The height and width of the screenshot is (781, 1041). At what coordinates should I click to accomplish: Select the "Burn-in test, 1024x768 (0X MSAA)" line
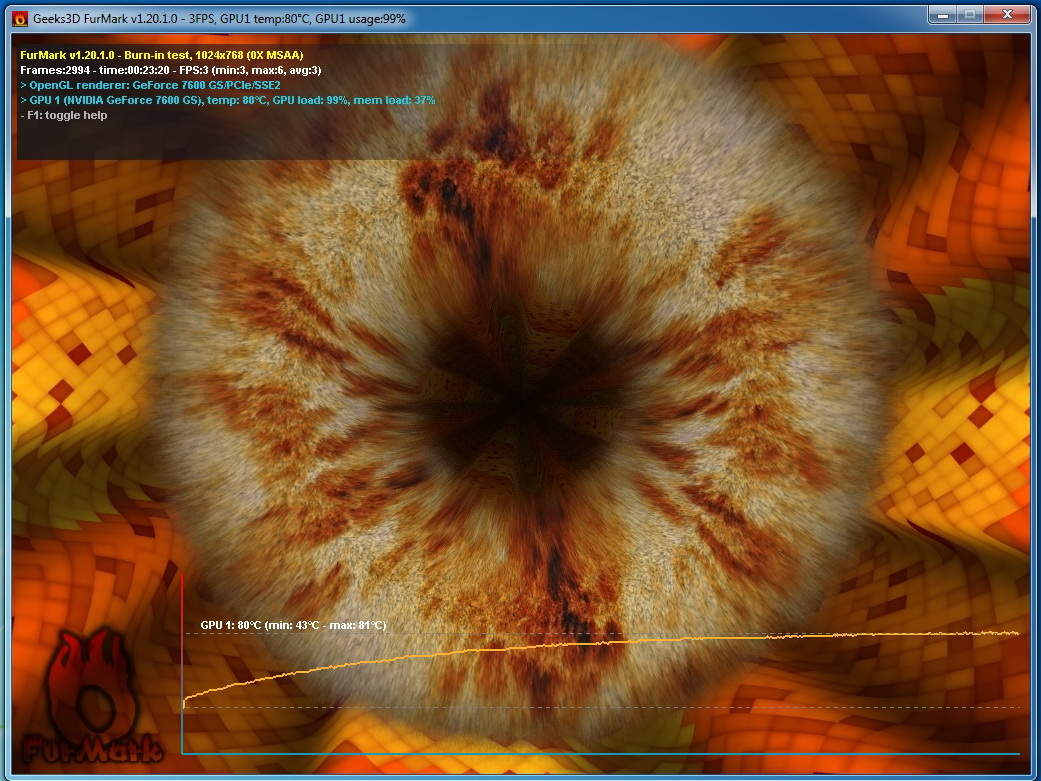(161, 55)
